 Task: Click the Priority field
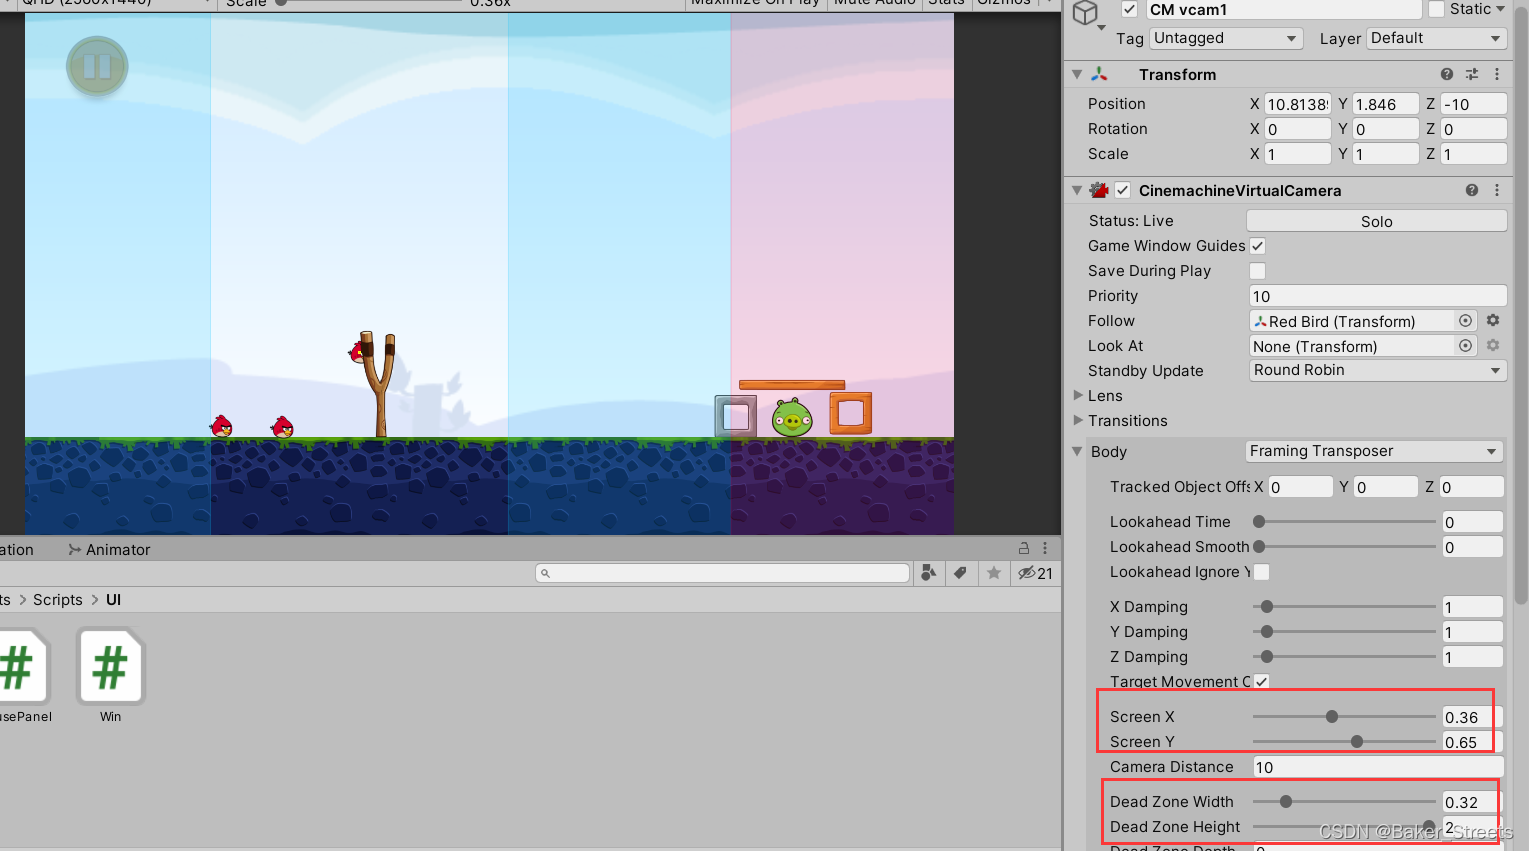pyautogui.click(x=1378, y=296)
